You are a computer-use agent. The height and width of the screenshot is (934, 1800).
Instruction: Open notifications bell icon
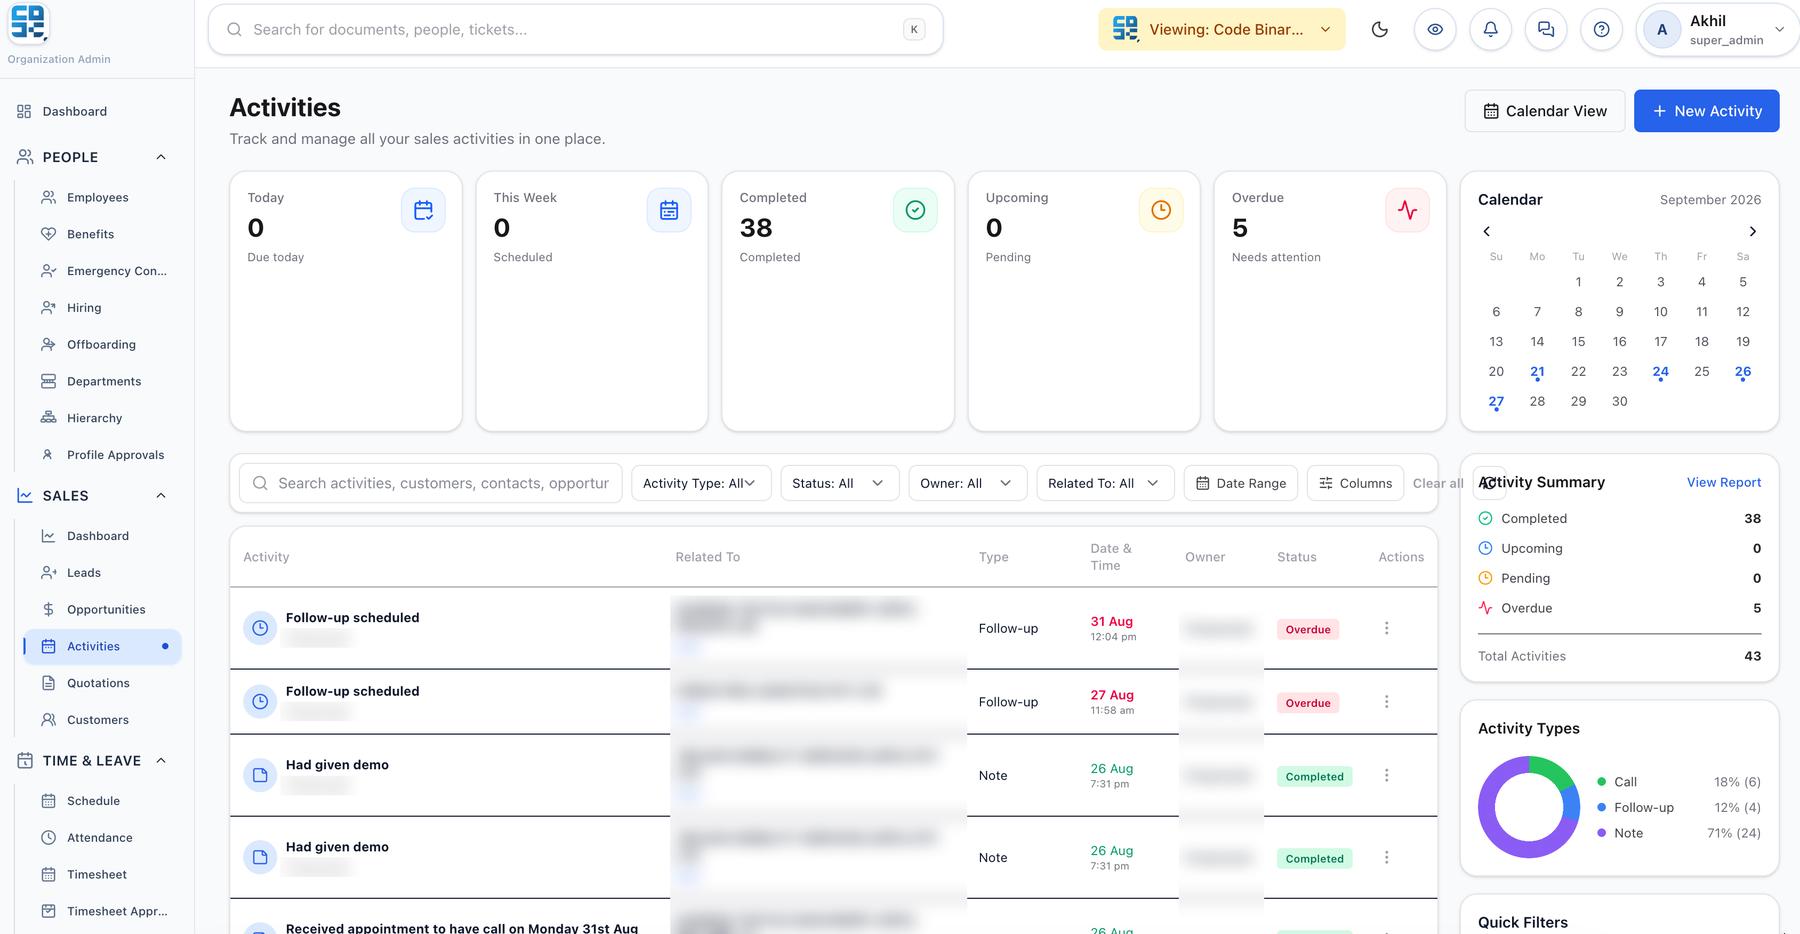(x=1490, y=30)
